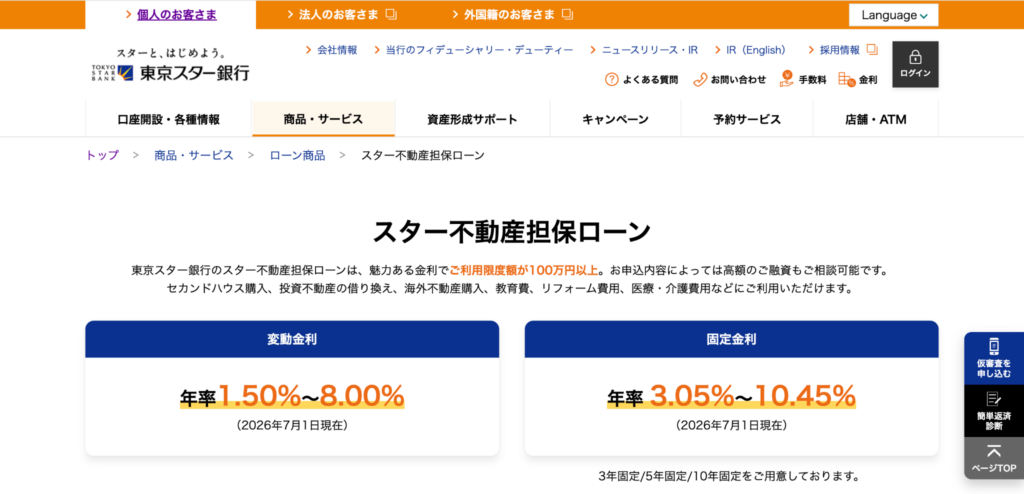Expand the 商品・サービス navigation menu
The height and width of the screenshot is (494, 1024).
323,119
